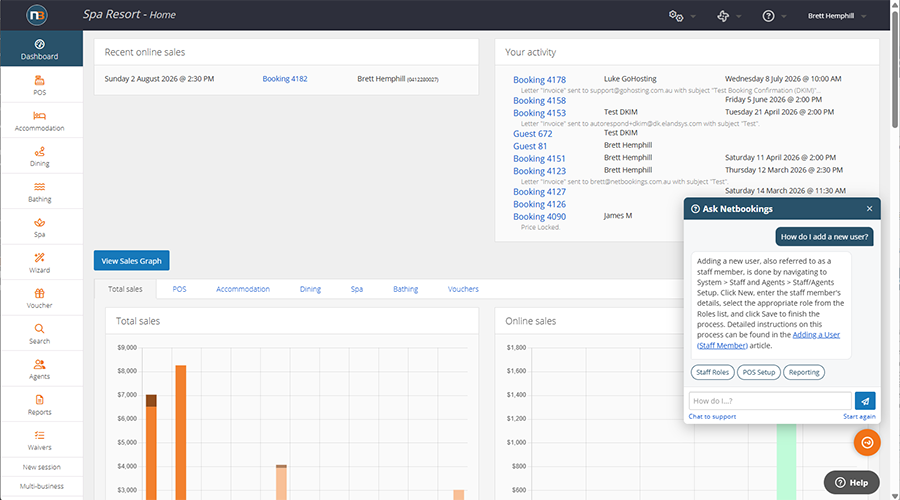Viewport: 900px width, 500px height.
Task: Open the Dashboard sidebar item
Action: (x=40, y=49)
